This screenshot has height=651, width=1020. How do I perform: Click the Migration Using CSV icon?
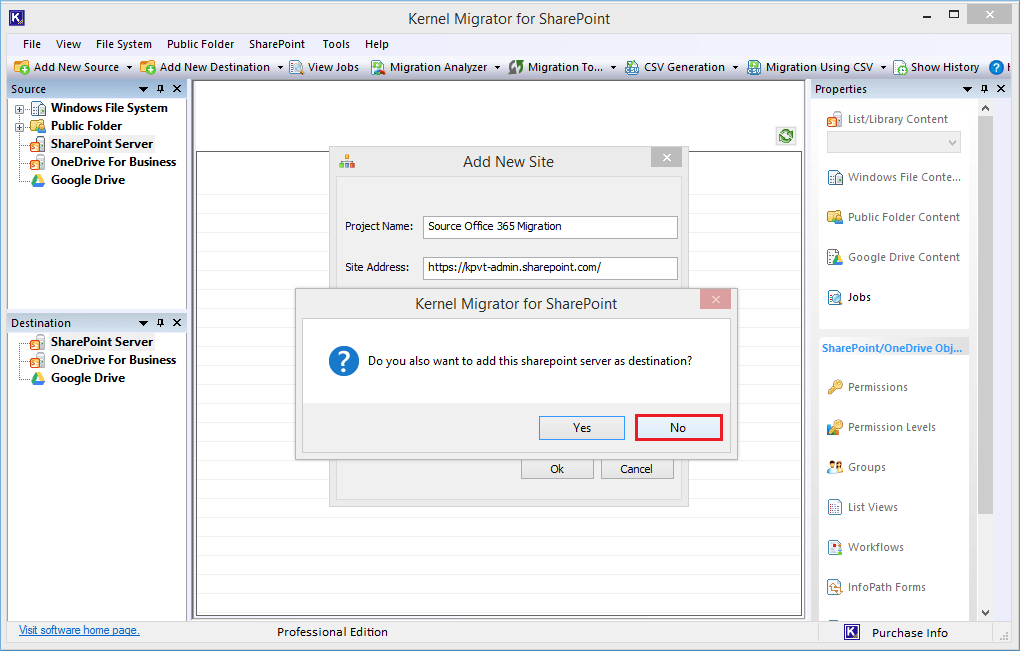point(754,67)
